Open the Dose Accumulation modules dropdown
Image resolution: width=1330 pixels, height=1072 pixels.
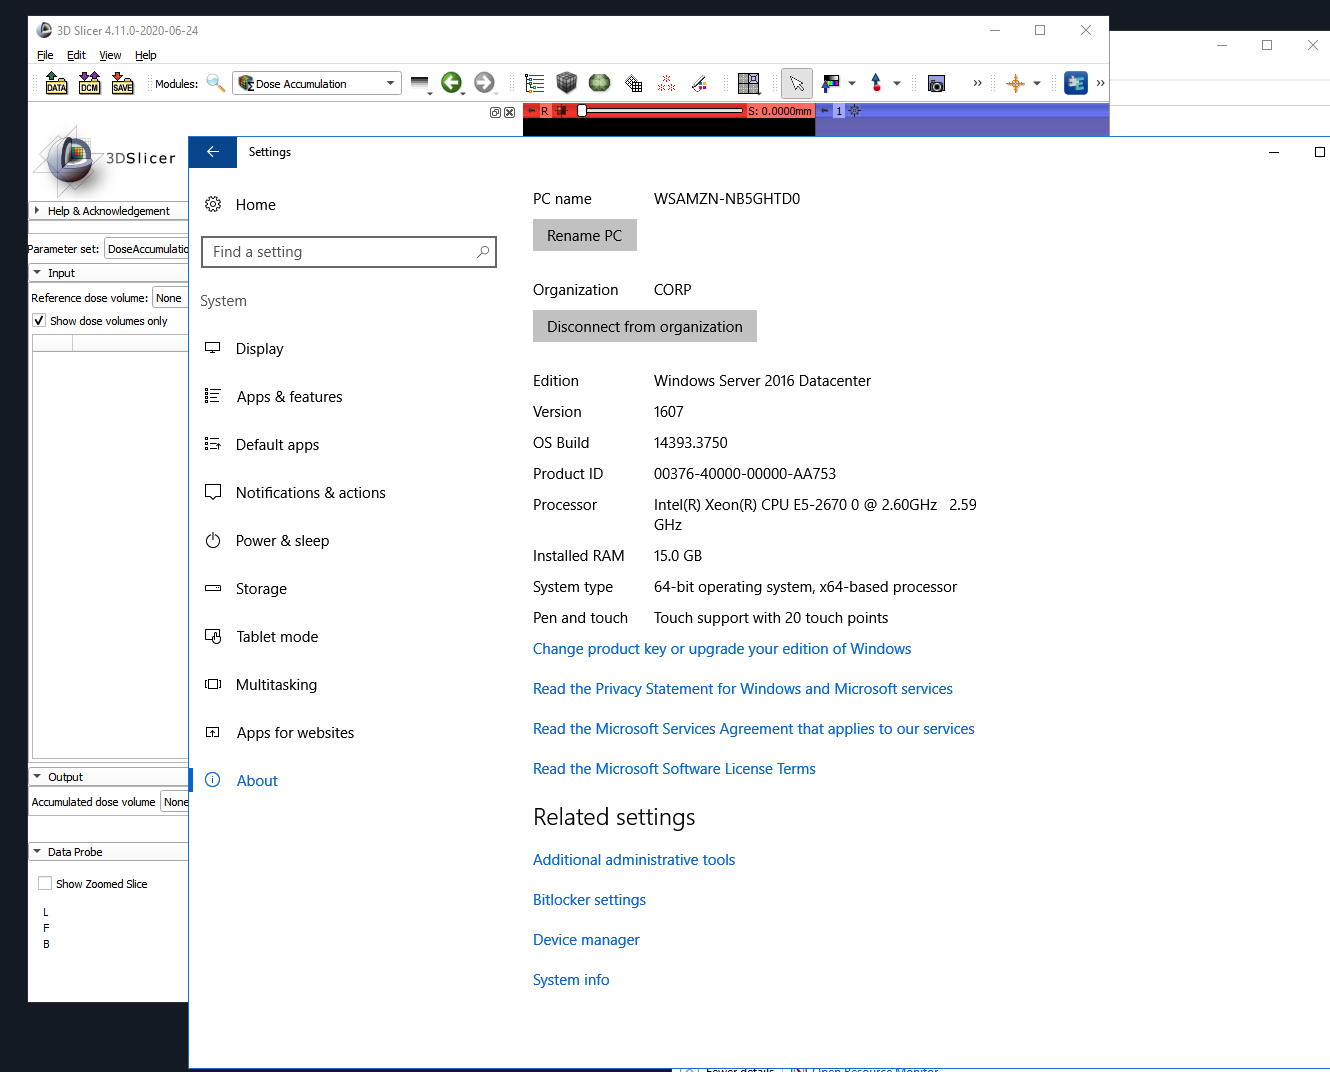click(316, 83)
